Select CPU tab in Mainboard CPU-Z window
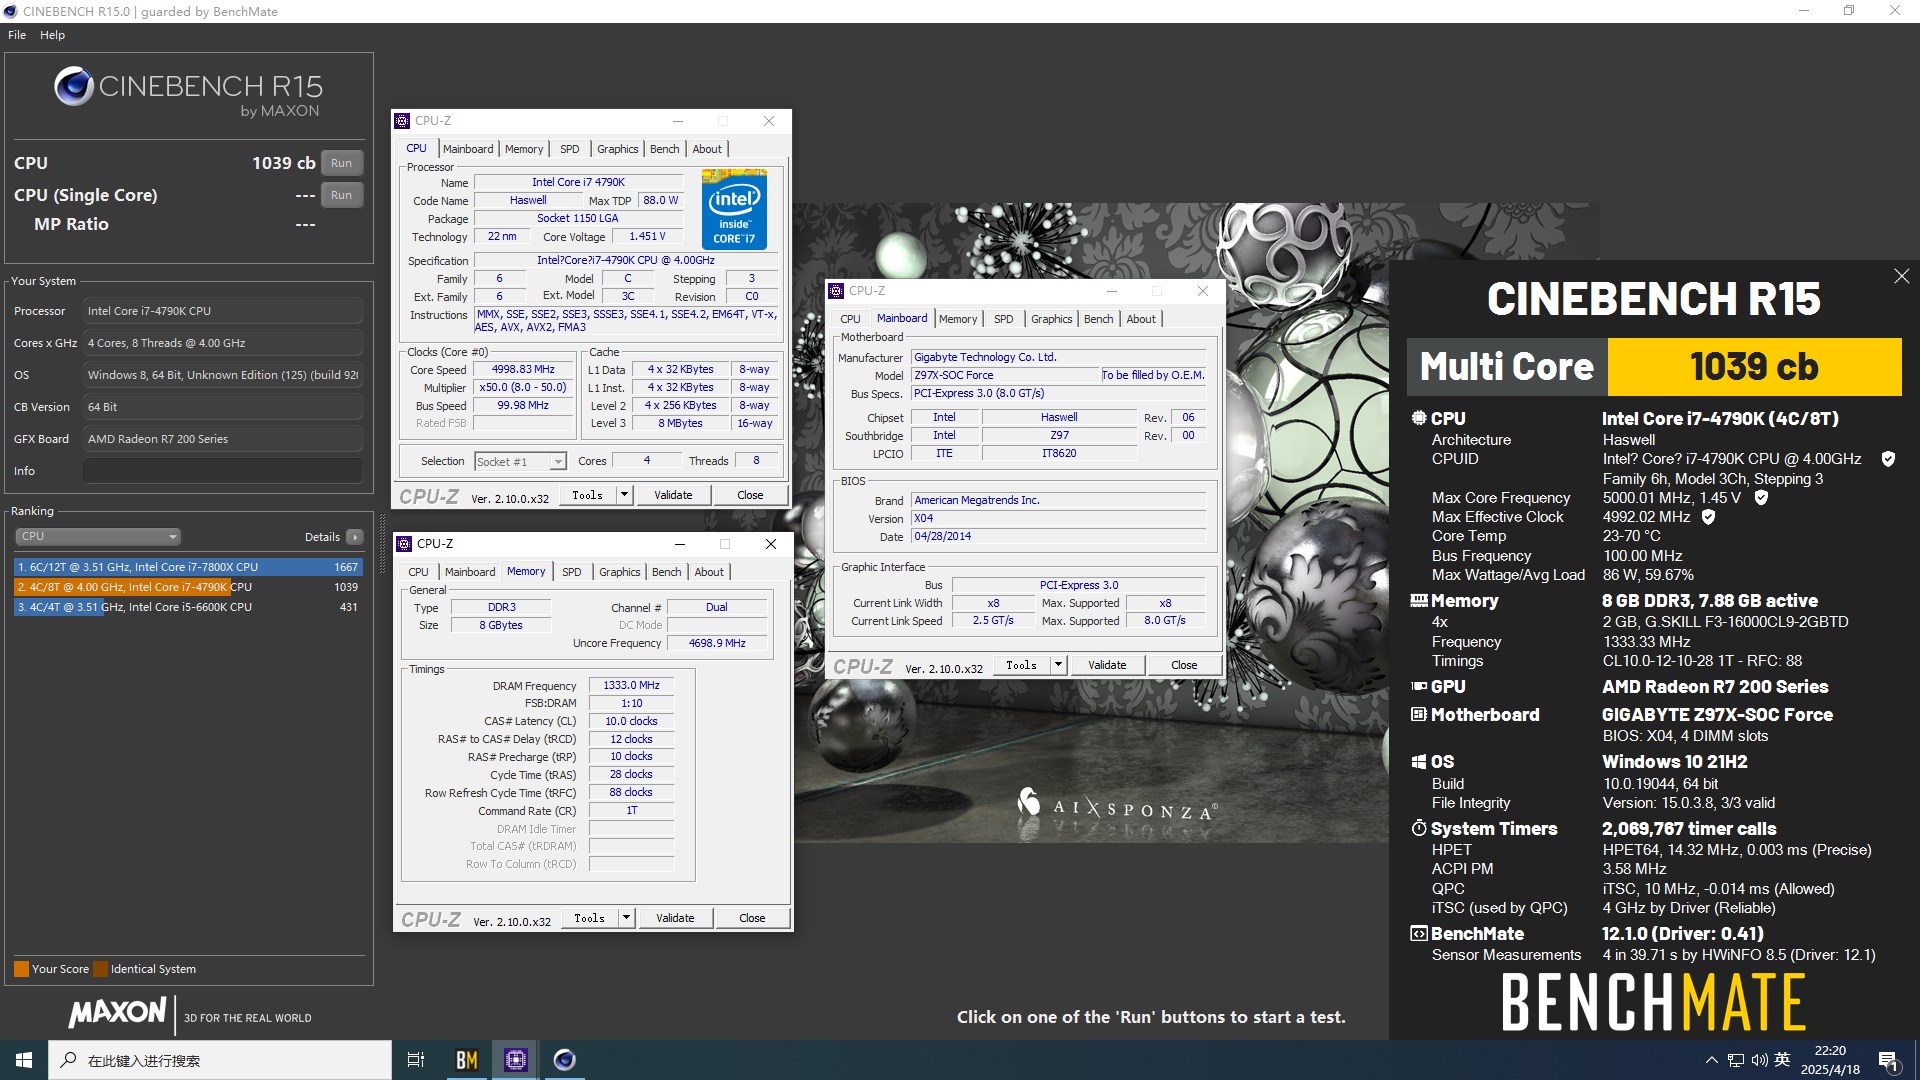The width and height of the screenshot is (1920, 1080). point(850,319)
